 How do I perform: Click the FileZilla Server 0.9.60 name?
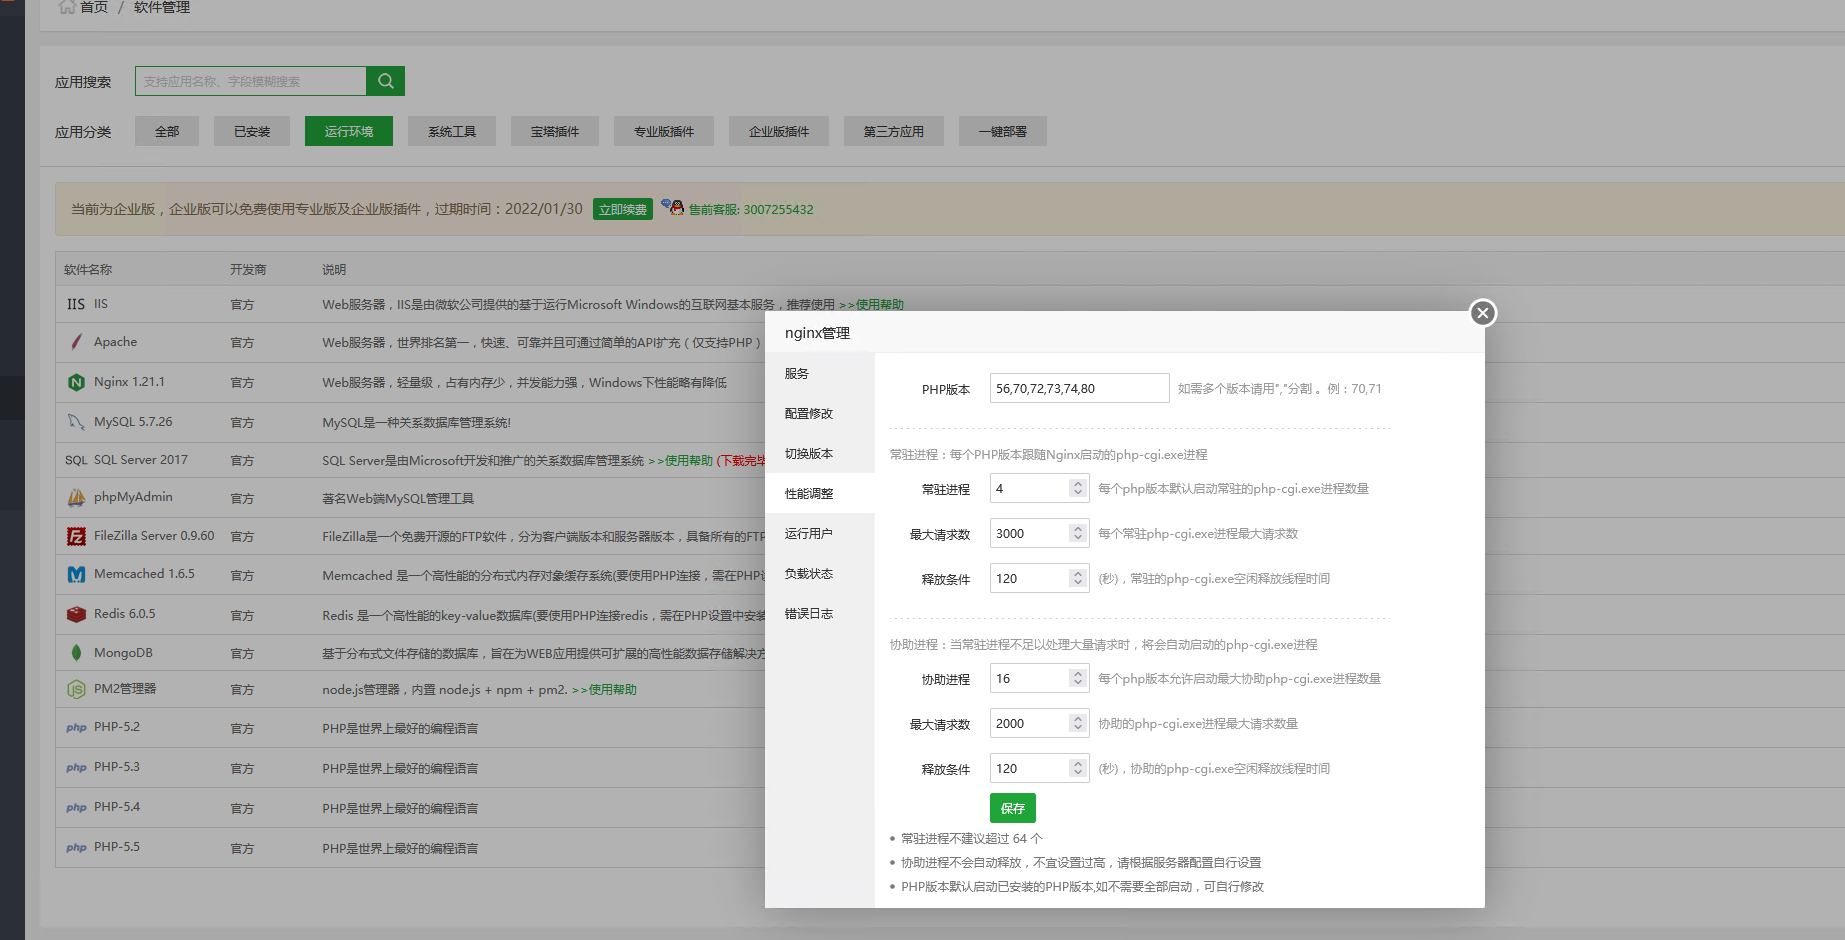point(154,536)
